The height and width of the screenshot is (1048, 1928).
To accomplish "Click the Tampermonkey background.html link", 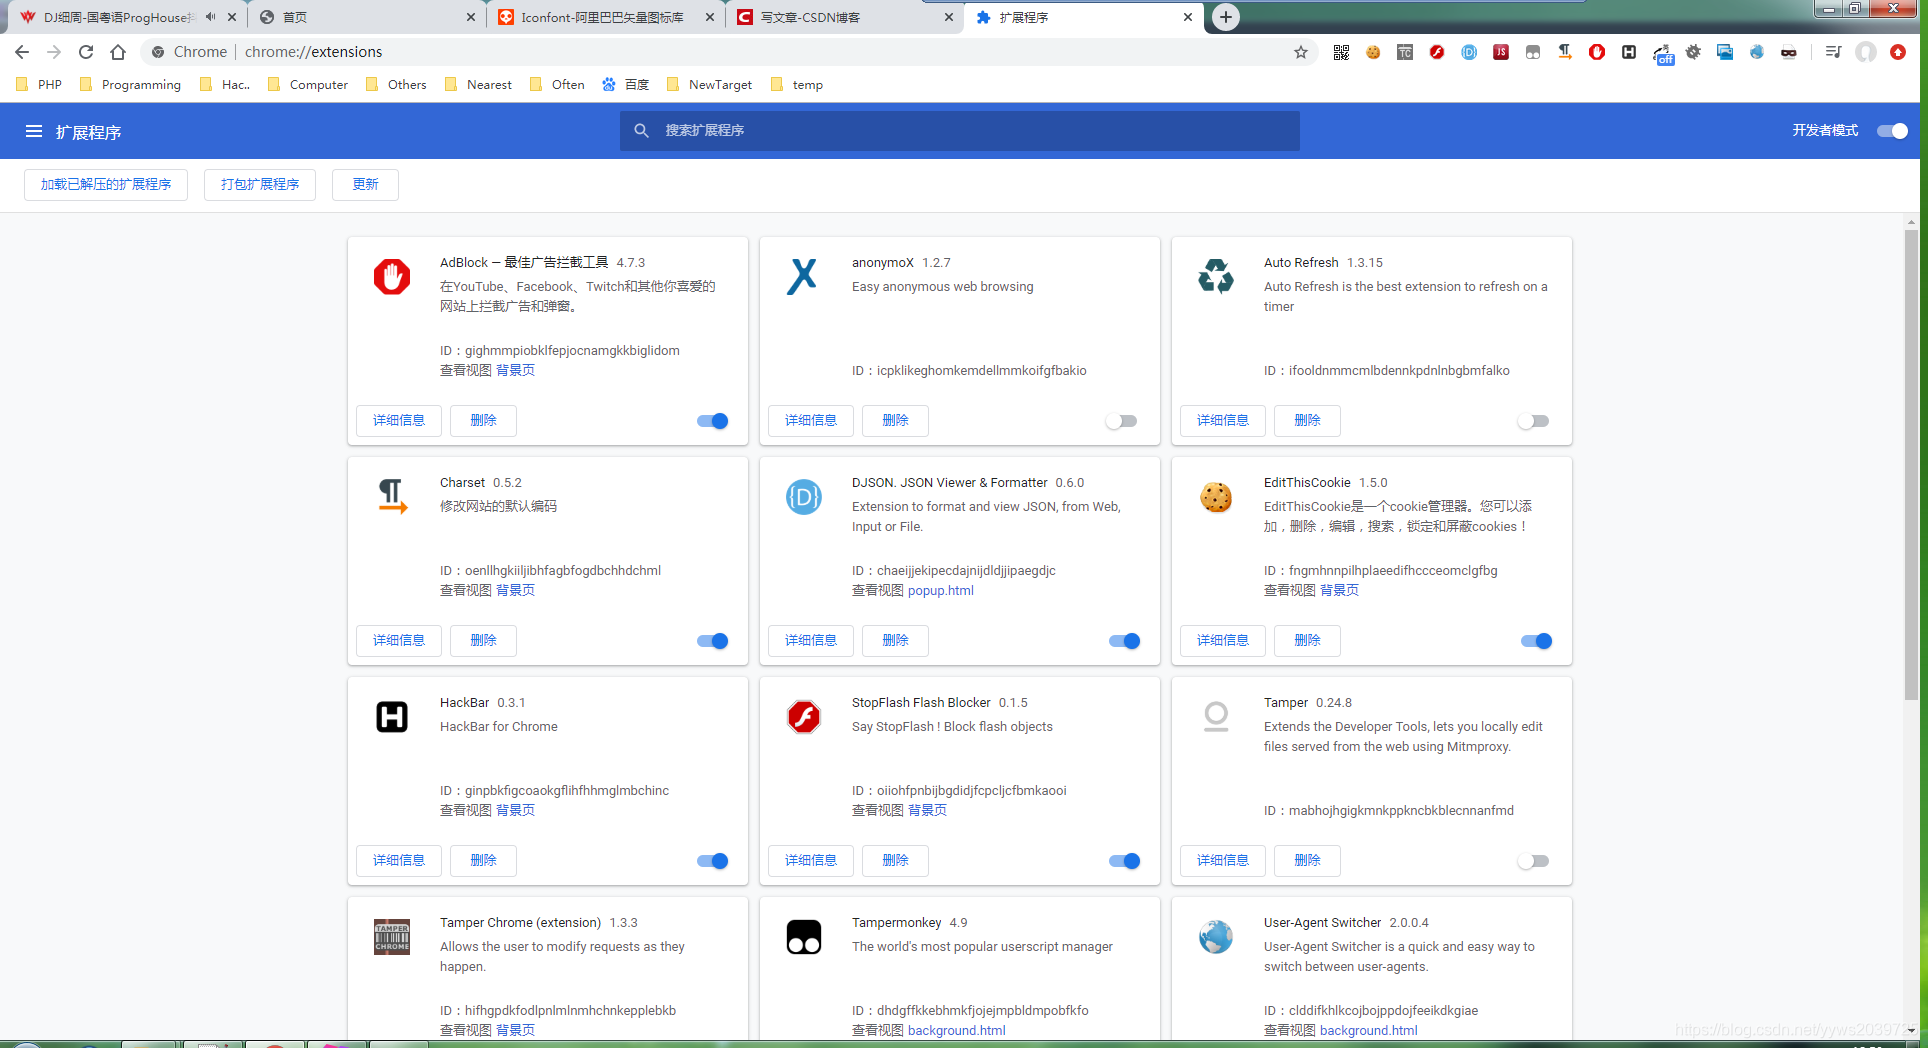I will point(956,1030).
